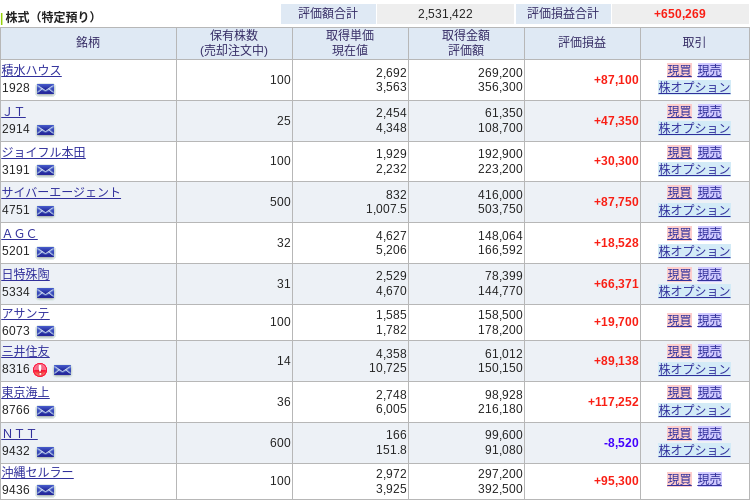The width and height of the screenshot is (752, 501).
Task: Open 株オプション for 積水ハウス
Action: click(x=694, y=87)
